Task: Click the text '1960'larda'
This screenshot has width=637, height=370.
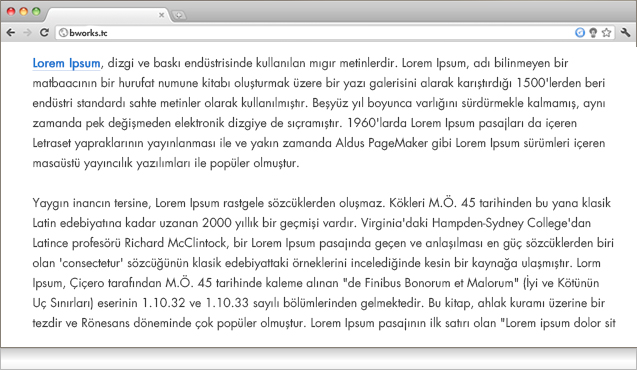Action: [377, 123]
